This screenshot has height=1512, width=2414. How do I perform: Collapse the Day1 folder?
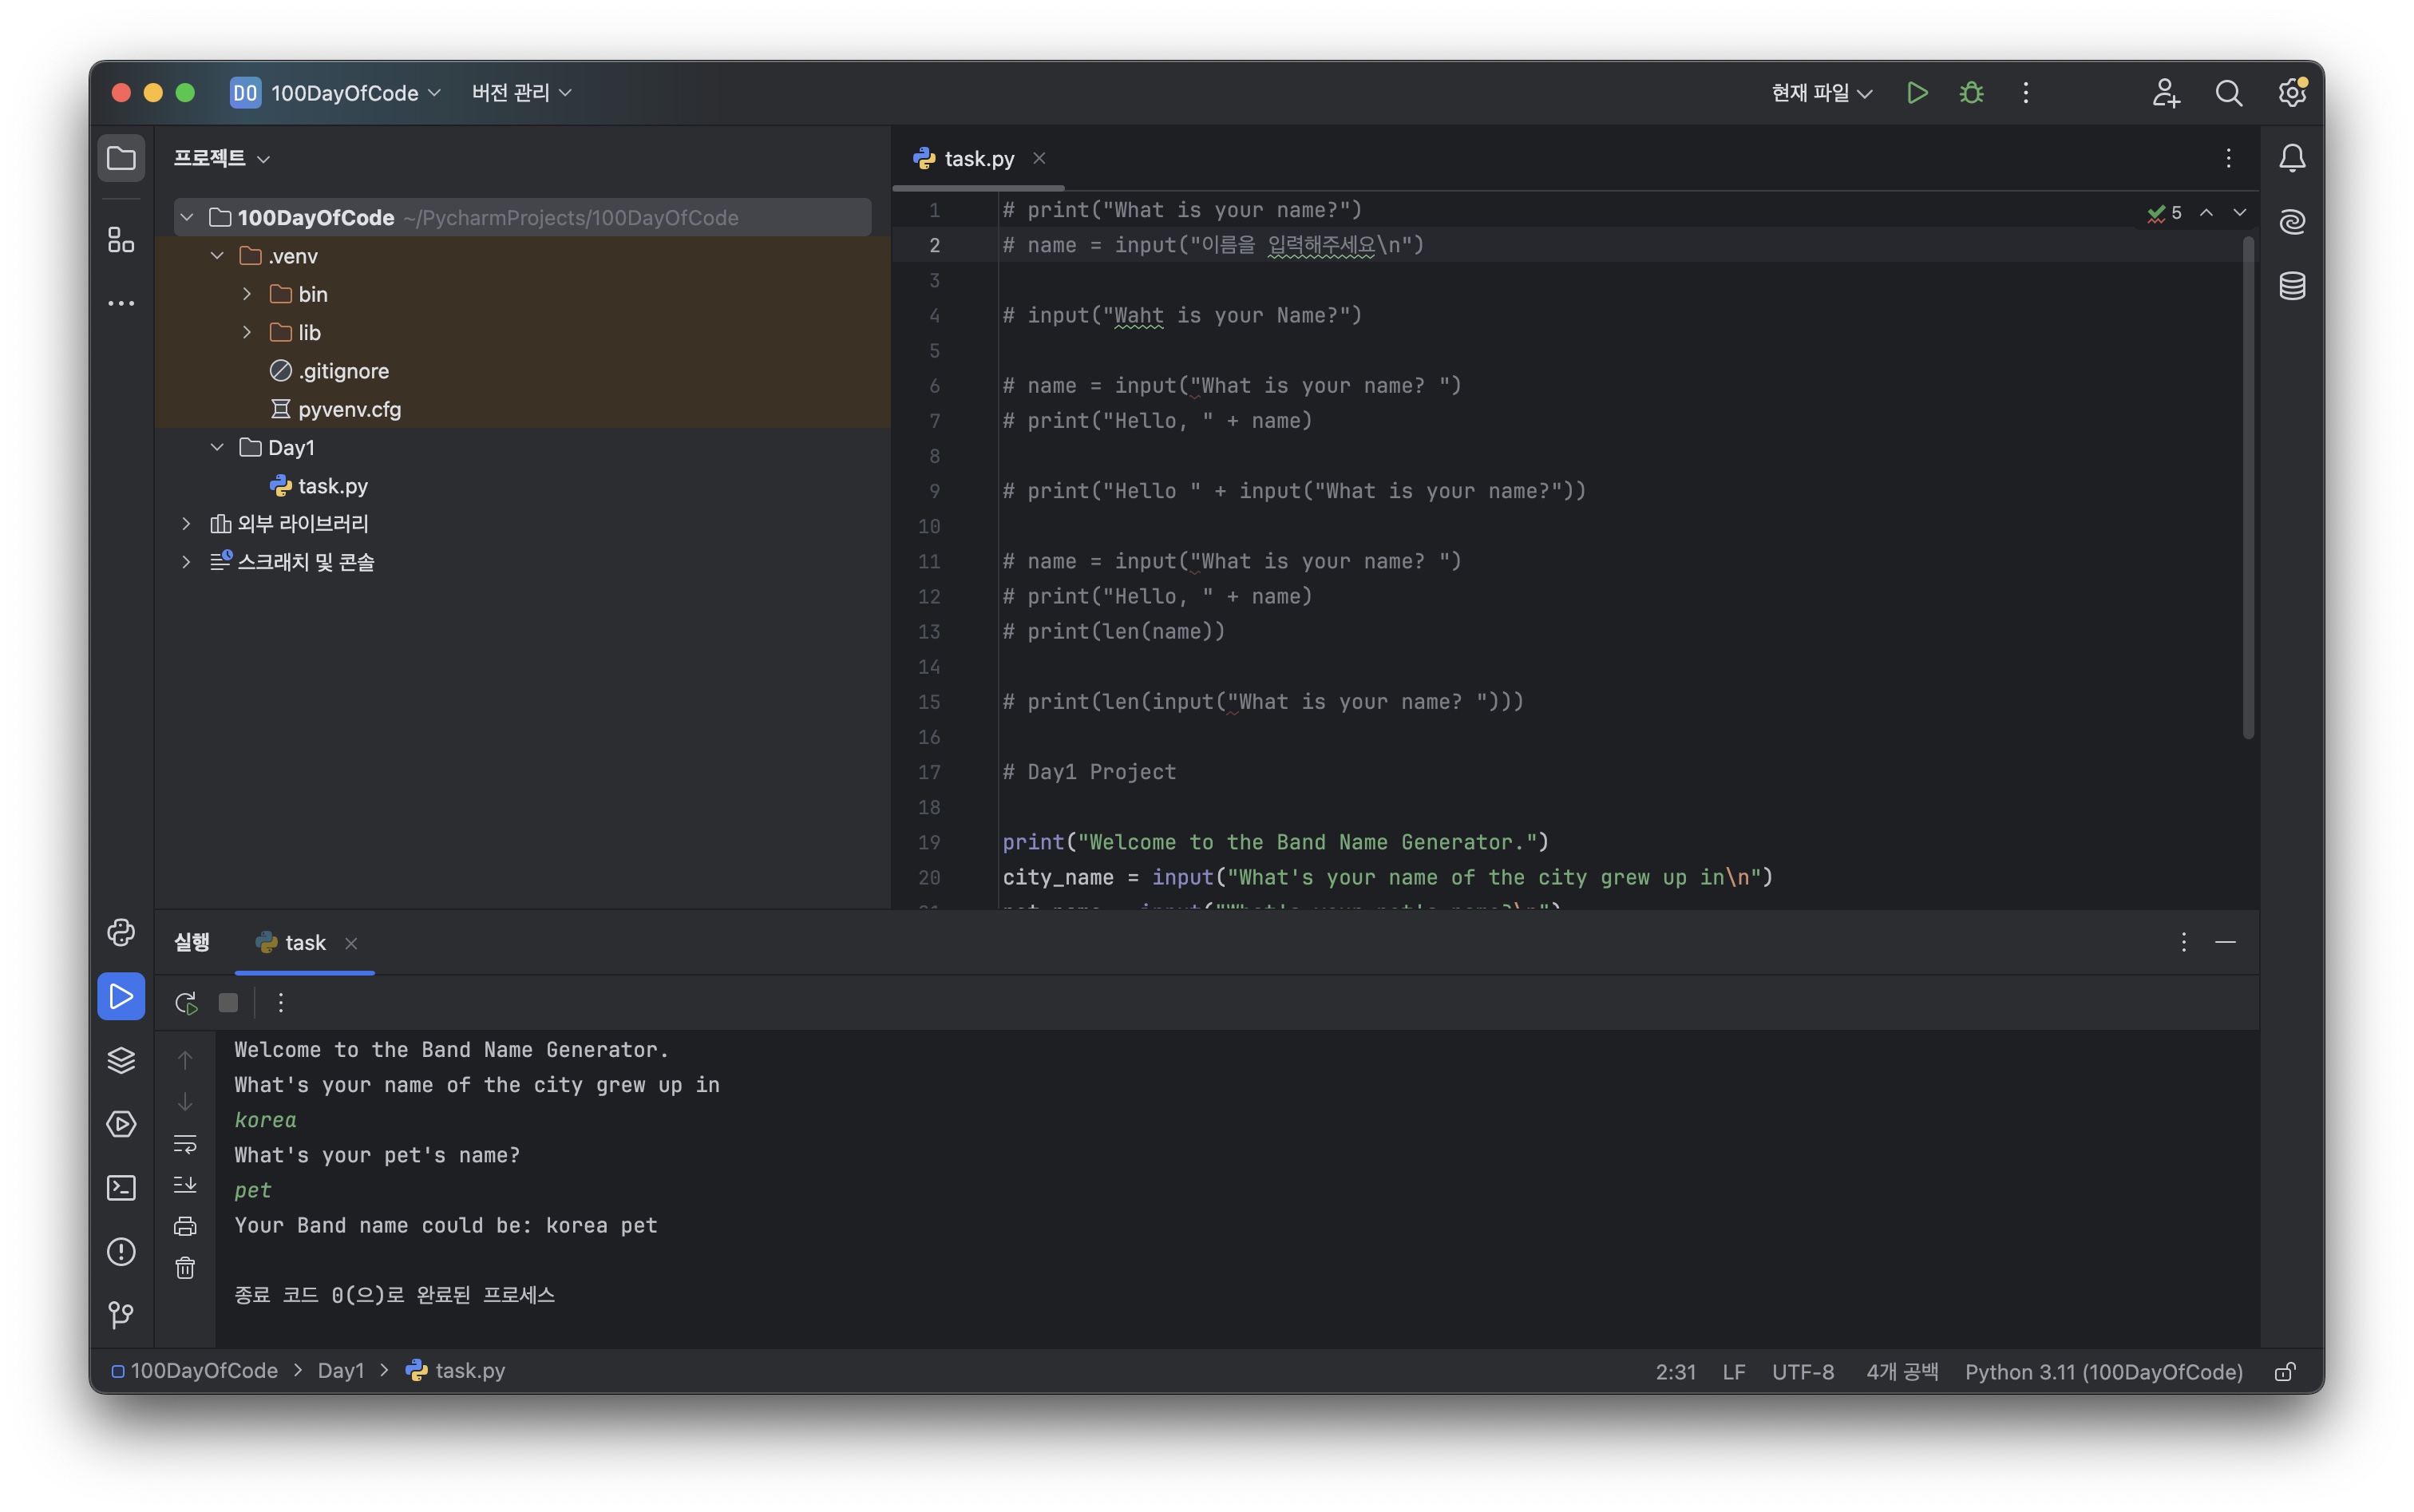point(217,447)
